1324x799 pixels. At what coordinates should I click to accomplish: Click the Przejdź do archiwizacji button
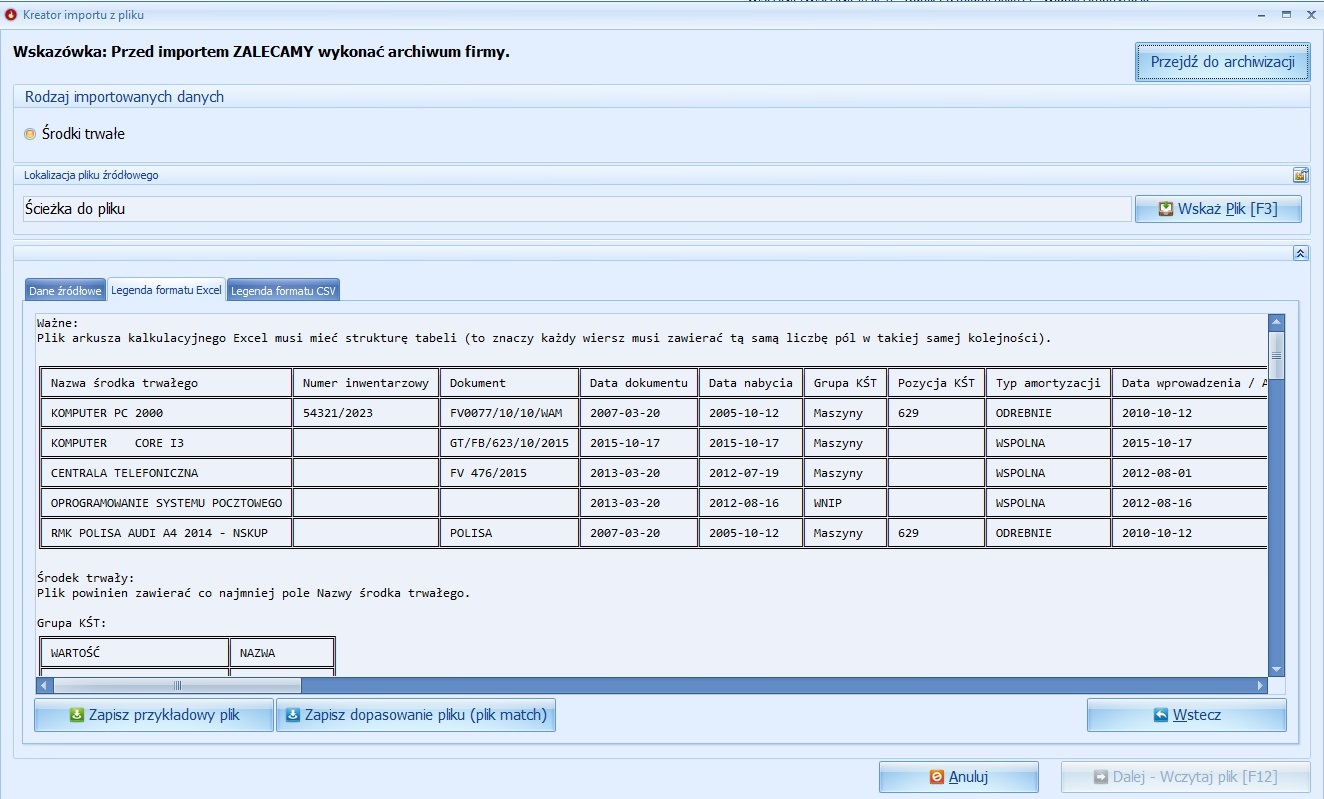click(x=1223, y=62)
